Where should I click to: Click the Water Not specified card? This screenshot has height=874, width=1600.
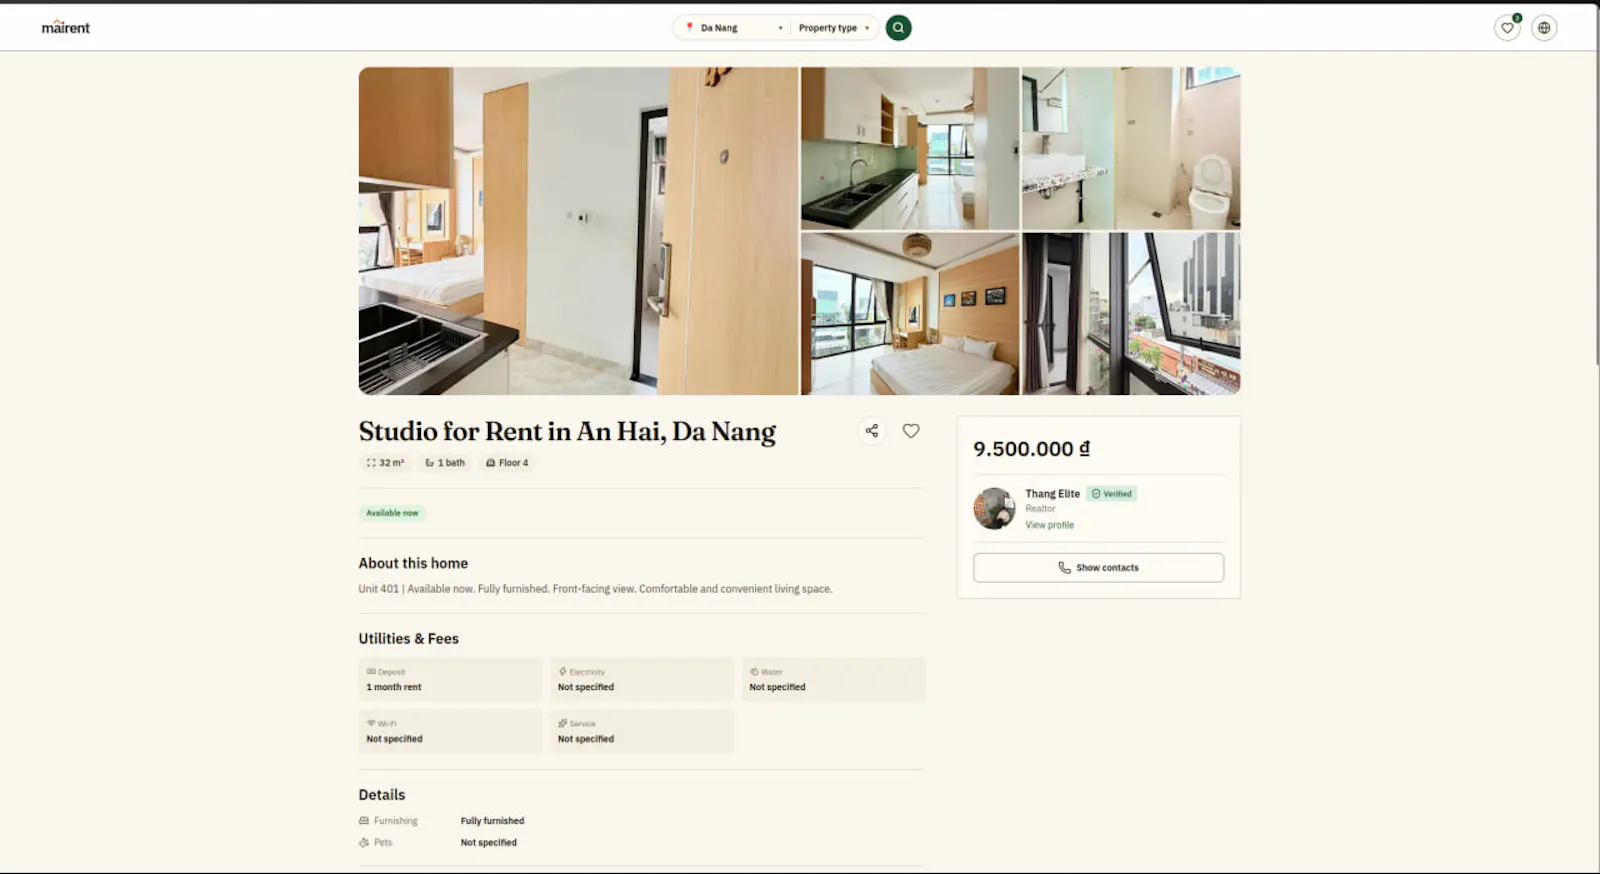point(834,680)
